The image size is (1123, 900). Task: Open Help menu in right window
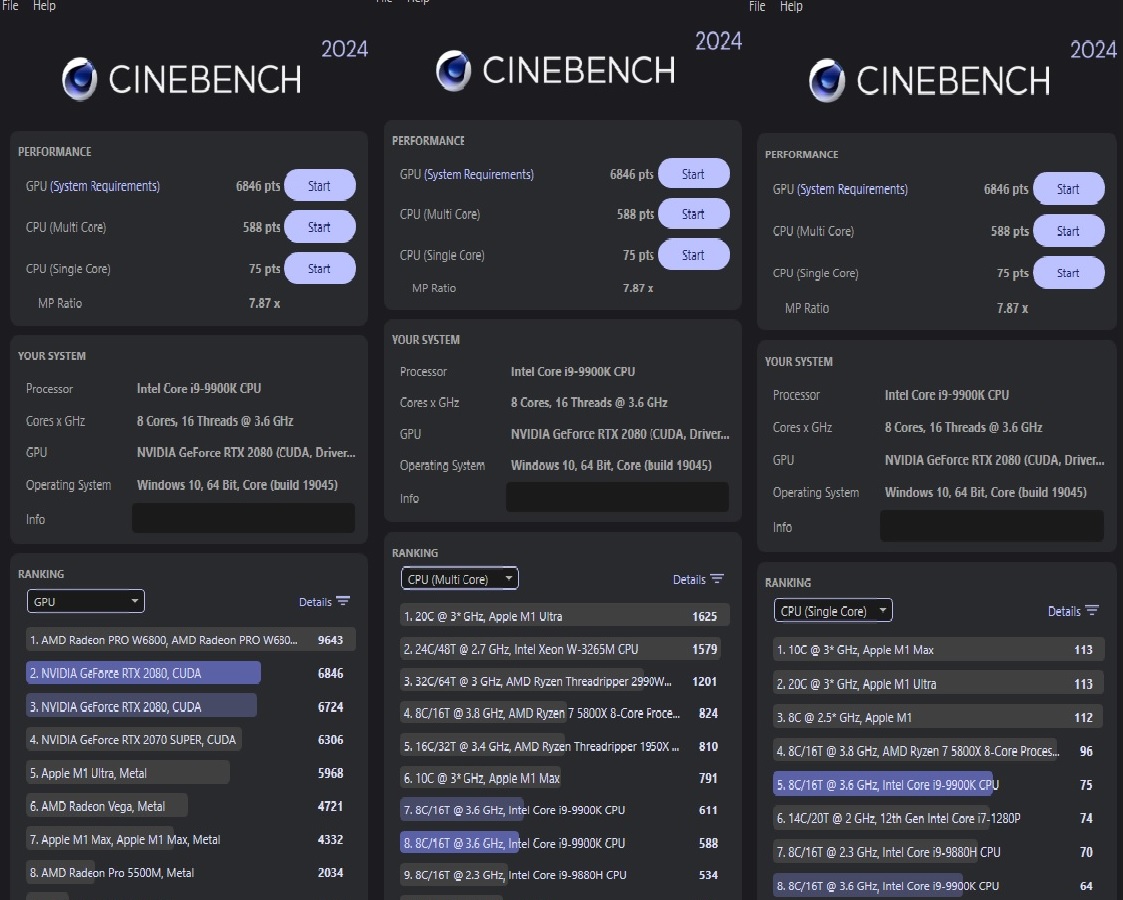coord(791,6)
